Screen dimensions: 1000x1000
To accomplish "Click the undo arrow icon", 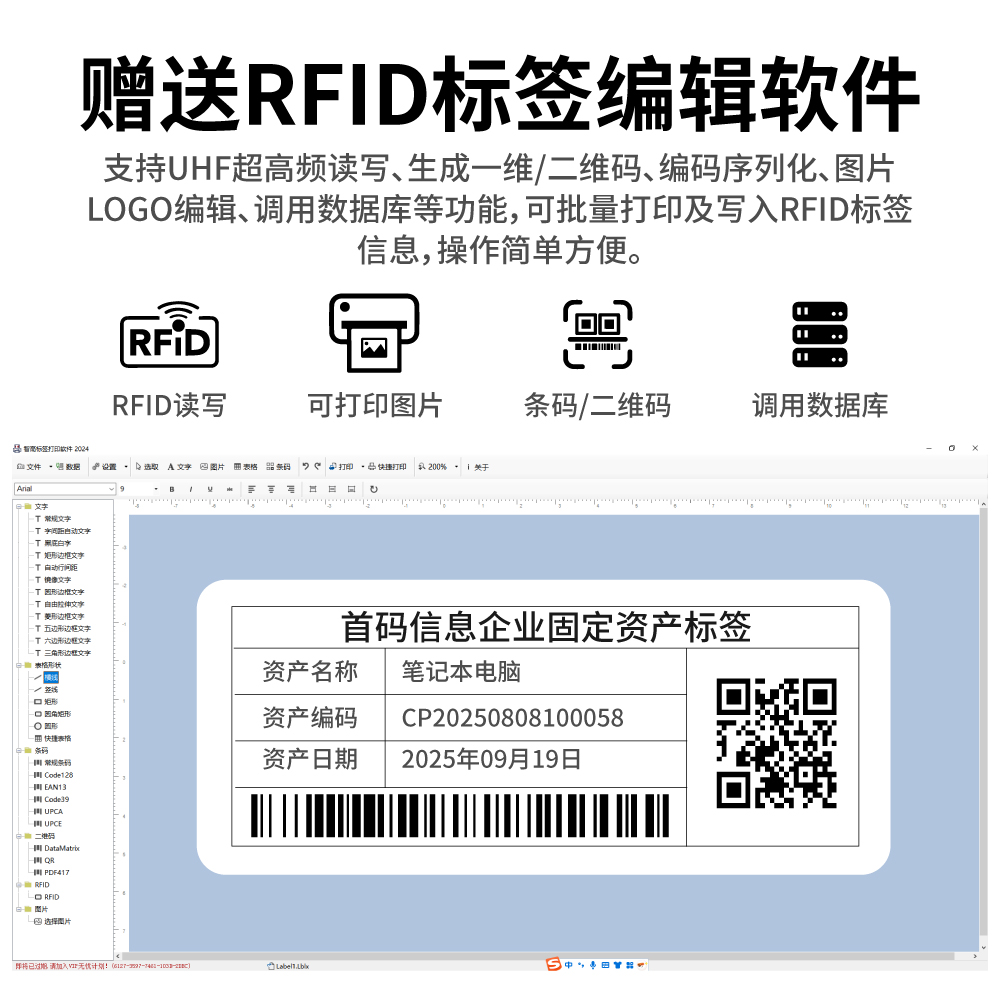I will pos(305,466).
